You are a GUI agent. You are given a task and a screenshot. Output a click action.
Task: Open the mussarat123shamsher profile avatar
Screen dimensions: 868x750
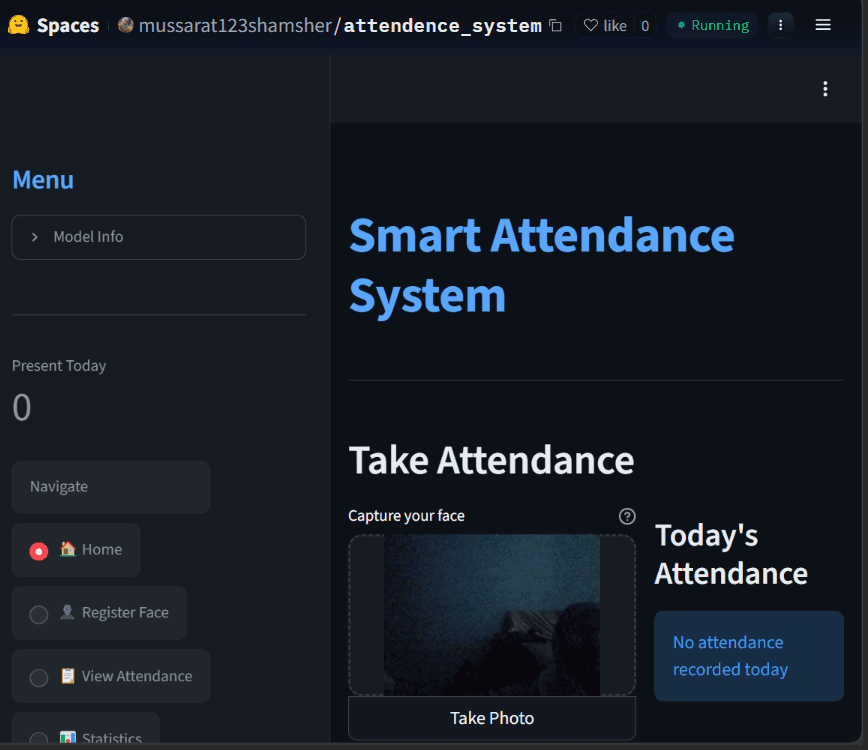point(126,25)
